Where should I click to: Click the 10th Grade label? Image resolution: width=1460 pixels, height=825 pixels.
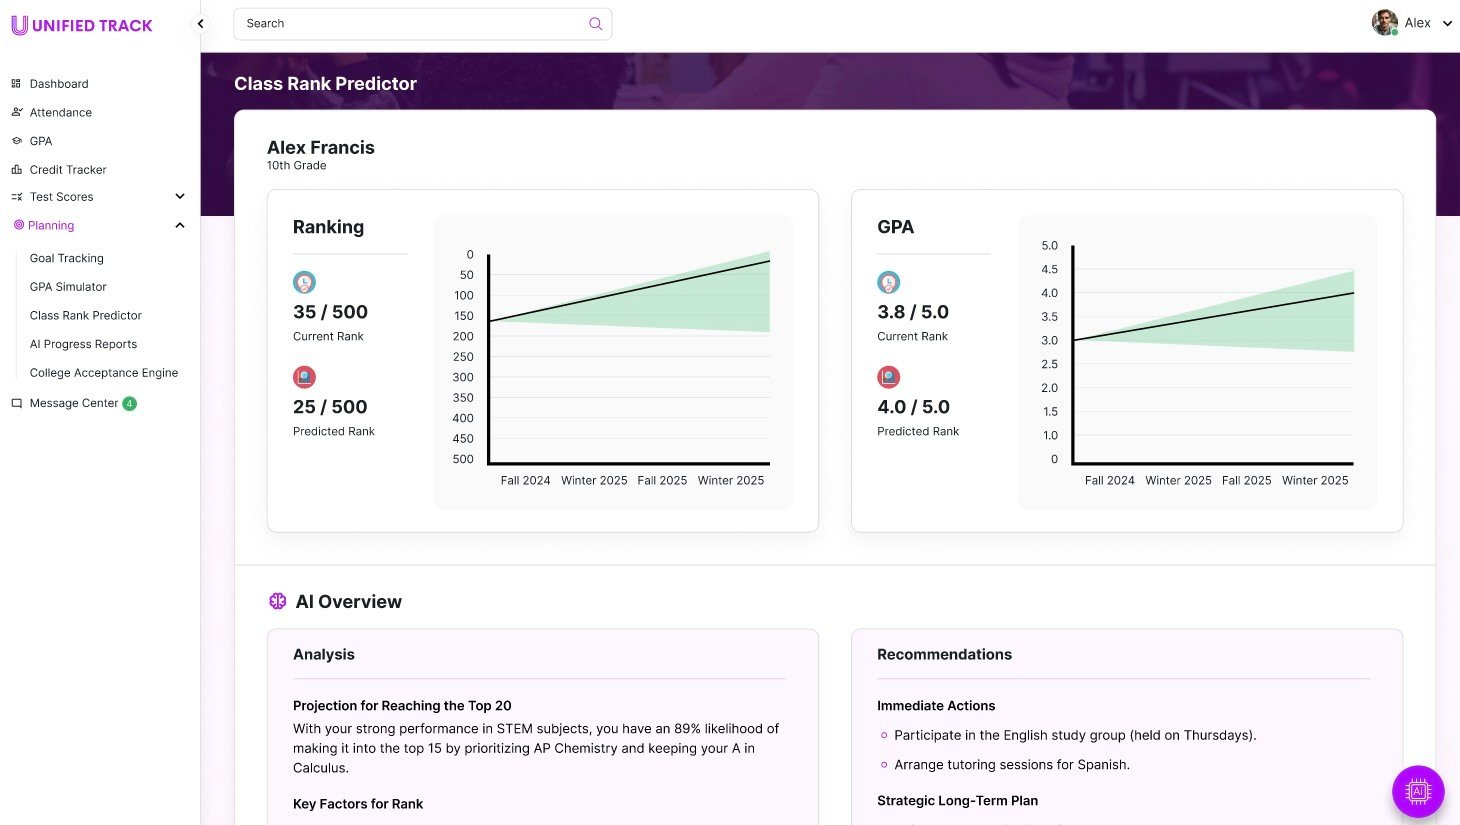click(296, 166)
